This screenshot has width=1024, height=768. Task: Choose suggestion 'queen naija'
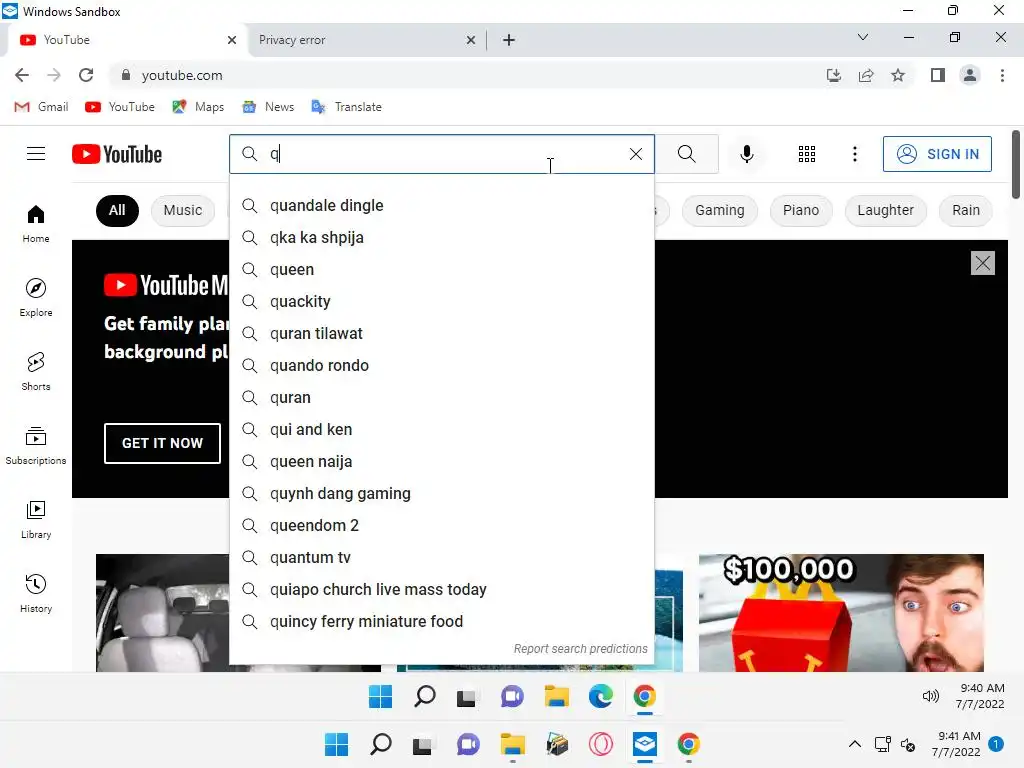442,462
